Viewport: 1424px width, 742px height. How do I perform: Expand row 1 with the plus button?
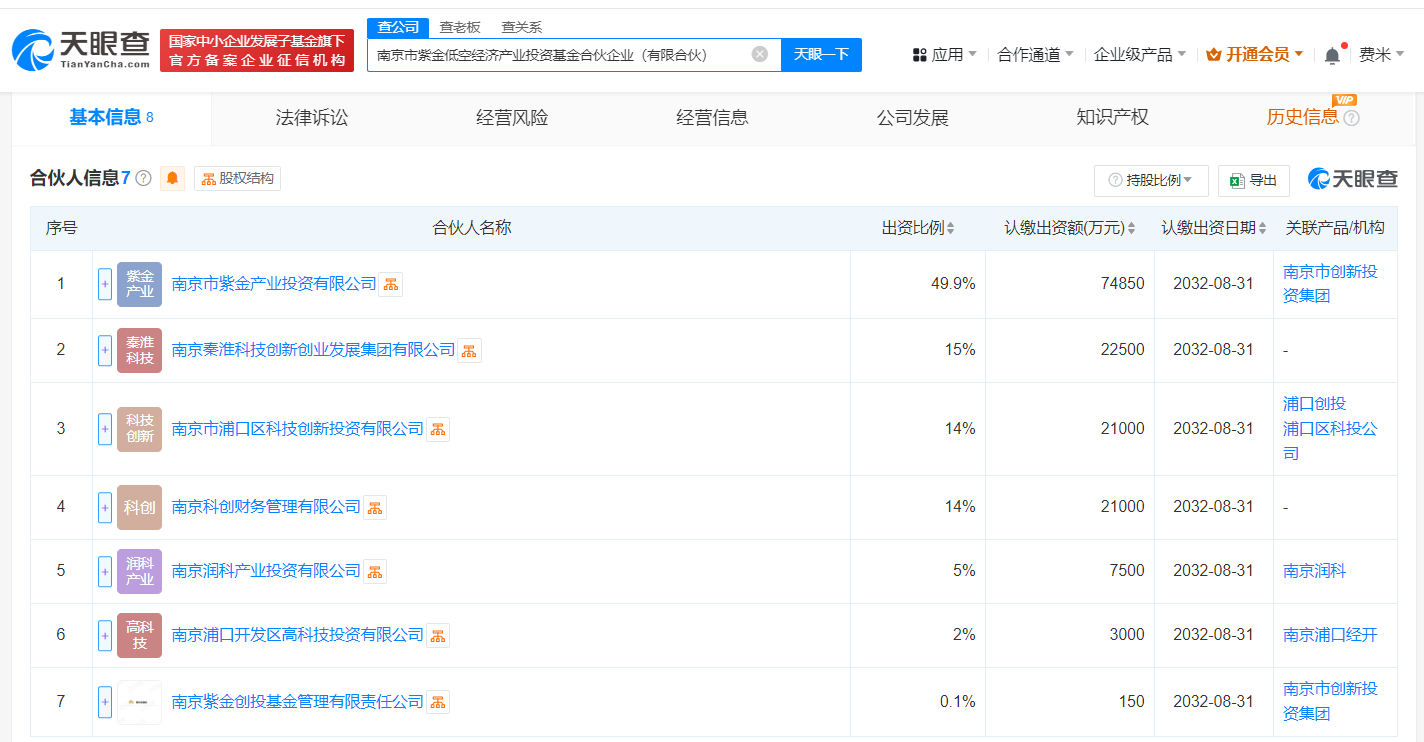[x=105, y=284]
